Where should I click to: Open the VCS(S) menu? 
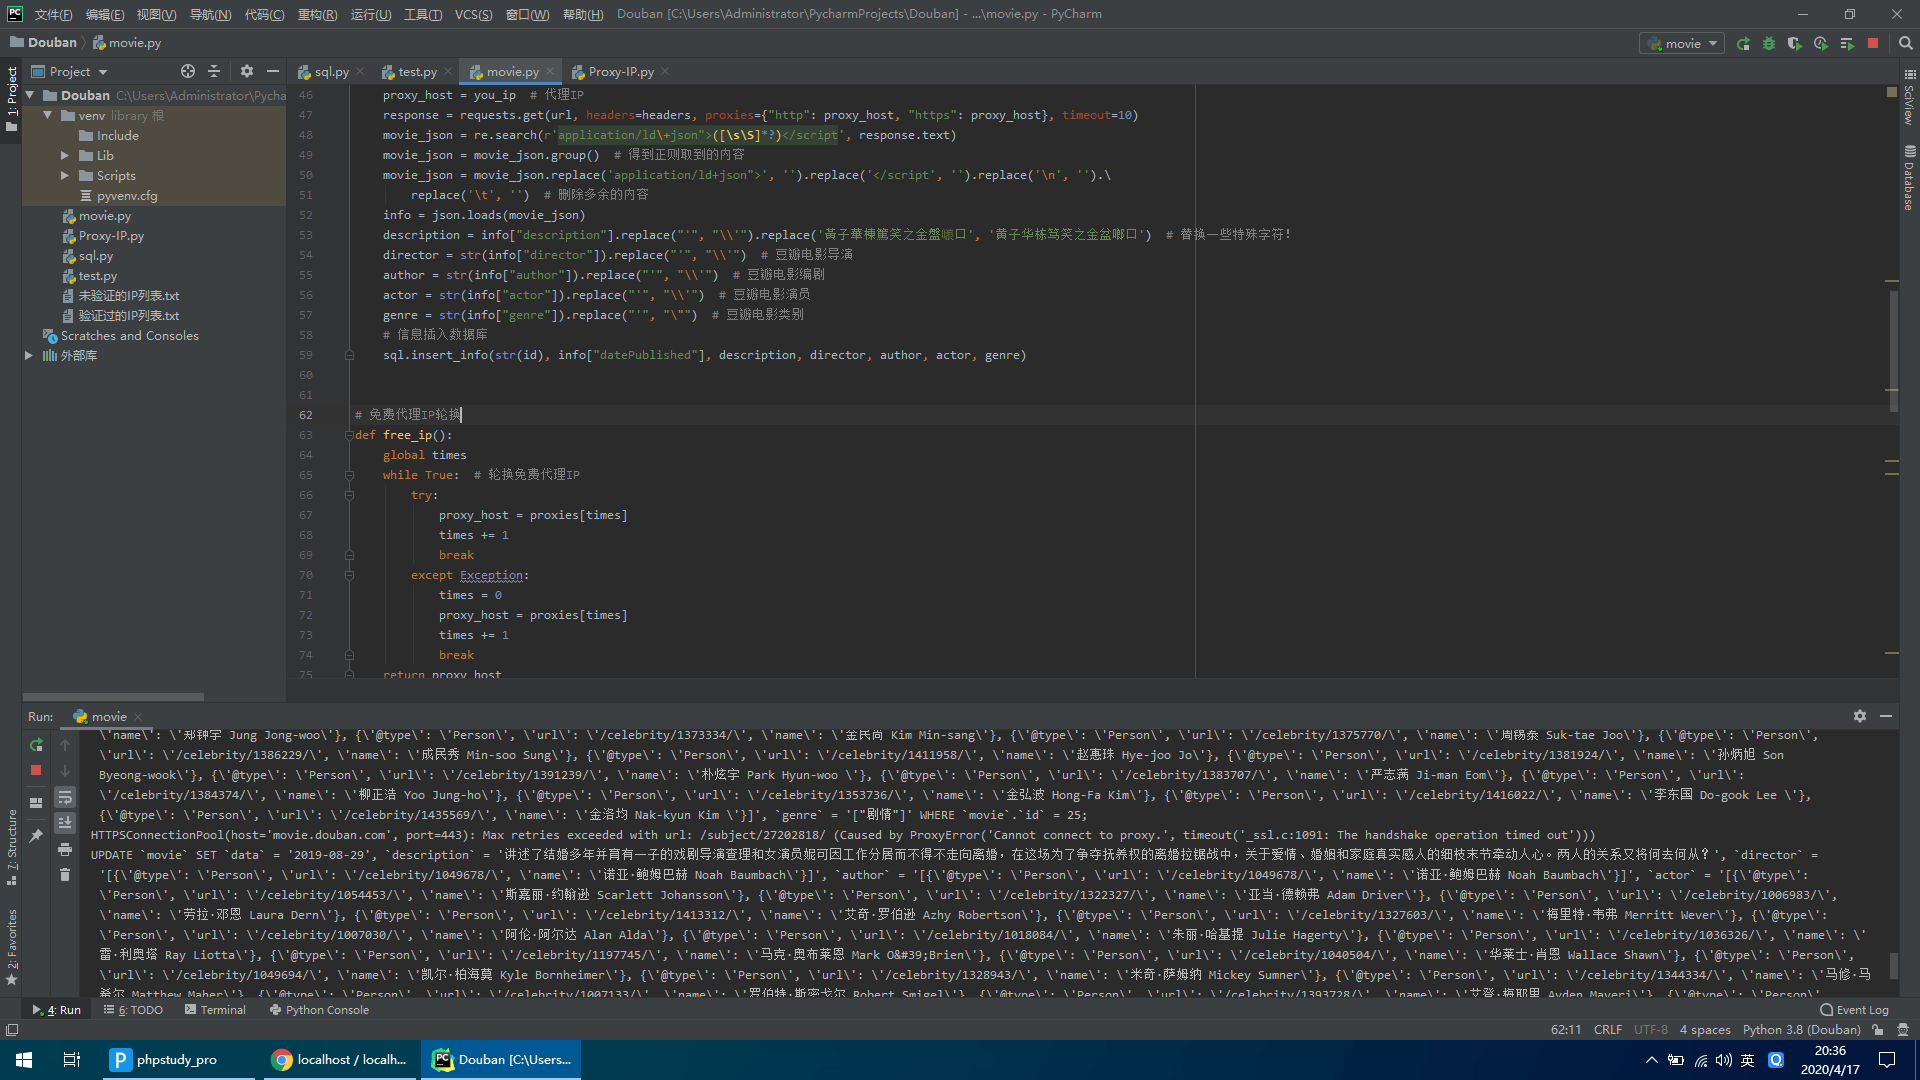(473, 14)
